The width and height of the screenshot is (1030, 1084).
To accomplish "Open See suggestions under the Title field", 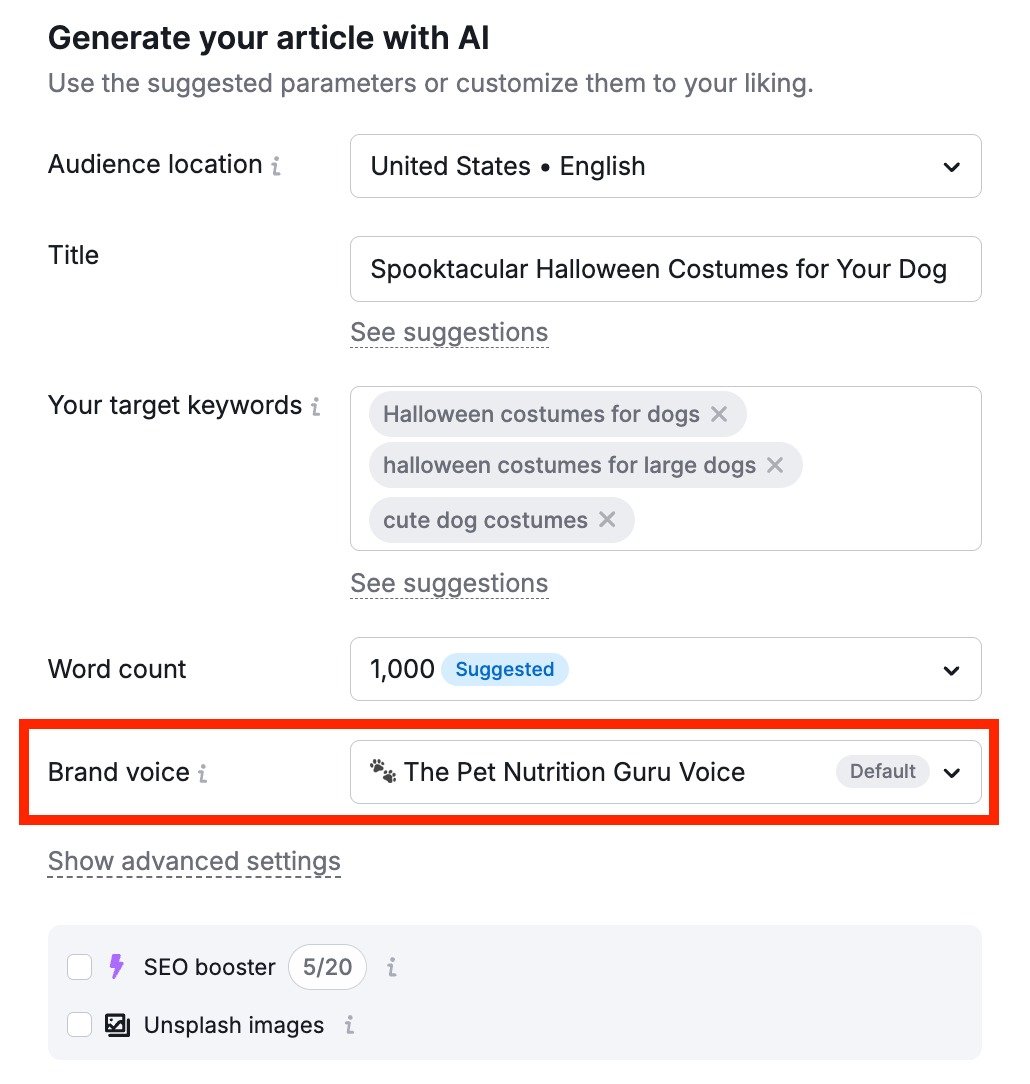I will tap(449, 331).
